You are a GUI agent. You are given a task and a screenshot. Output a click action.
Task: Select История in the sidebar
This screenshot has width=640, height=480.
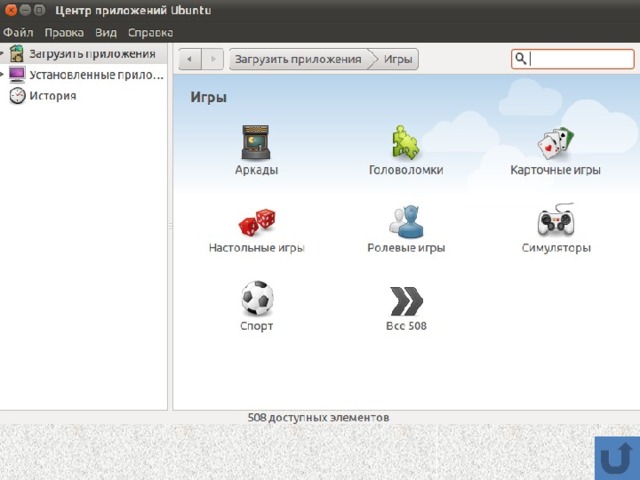(x=53, y=96)
